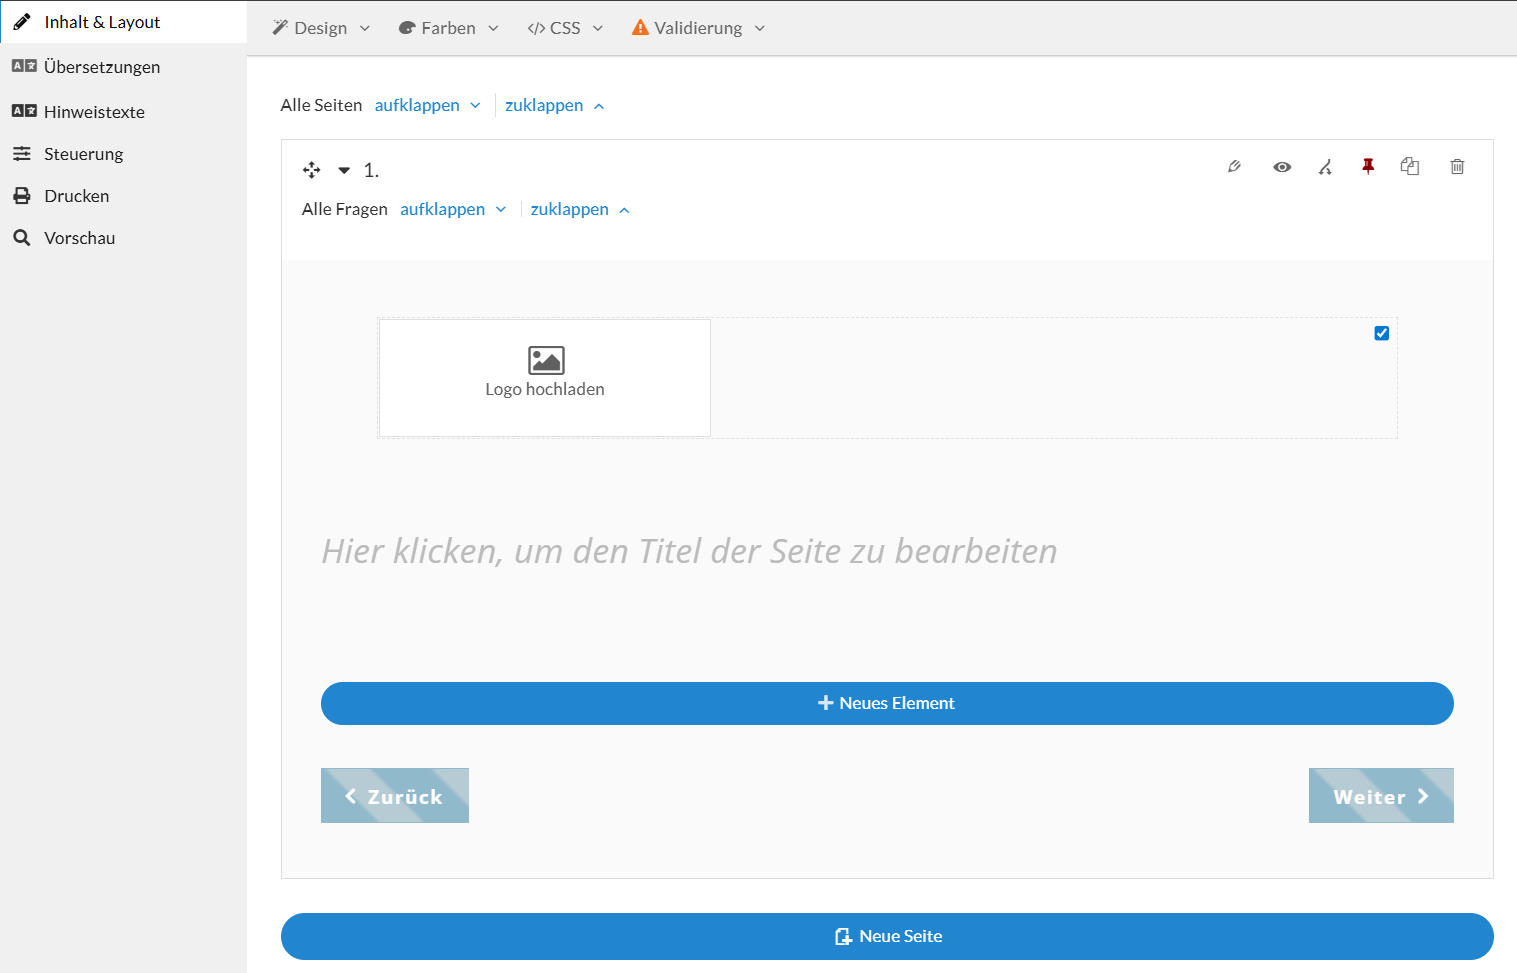This screenshot has height=973, width=1517.
Task: Open the Hinweistexte panel
Action: pos(93,111)
